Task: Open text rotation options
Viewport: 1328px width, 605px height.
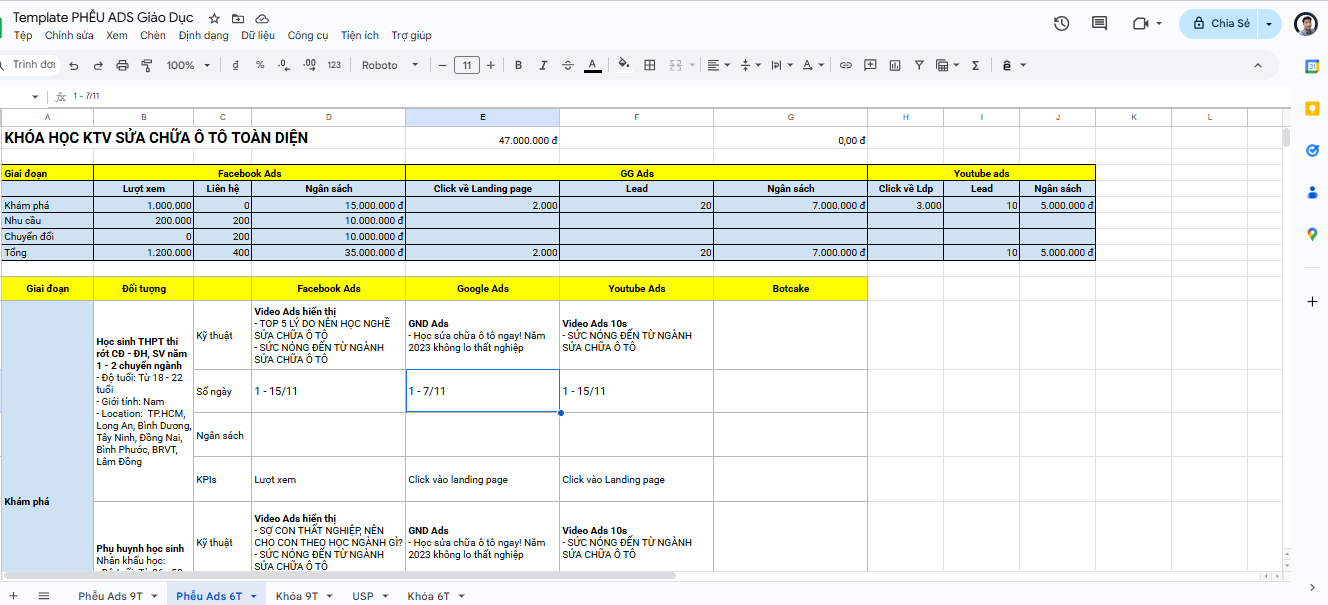Action: coord(814,65)
